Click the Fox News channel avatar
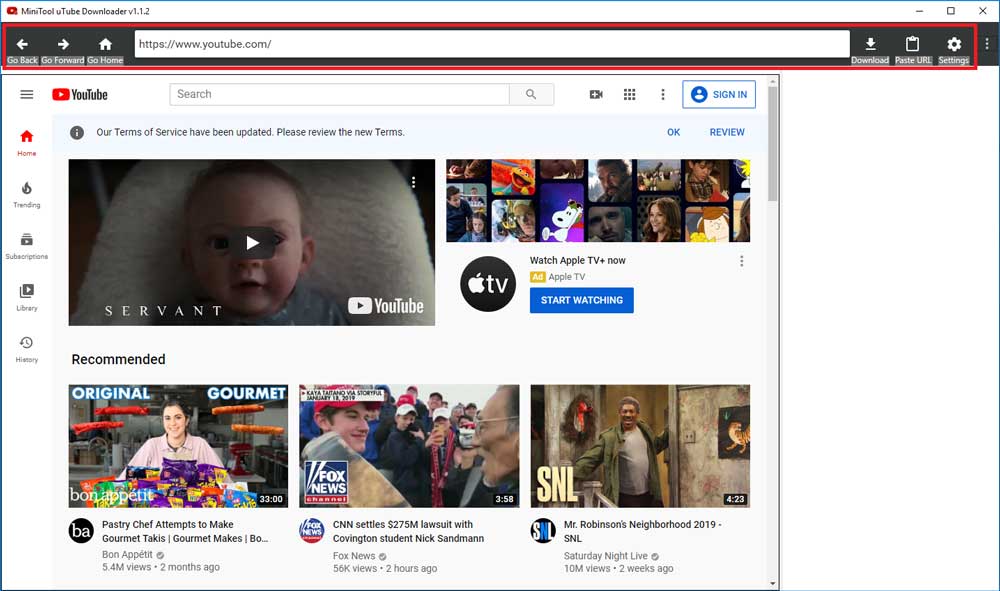This screenshot has width=1000, height=591. [x=312, y=530]
